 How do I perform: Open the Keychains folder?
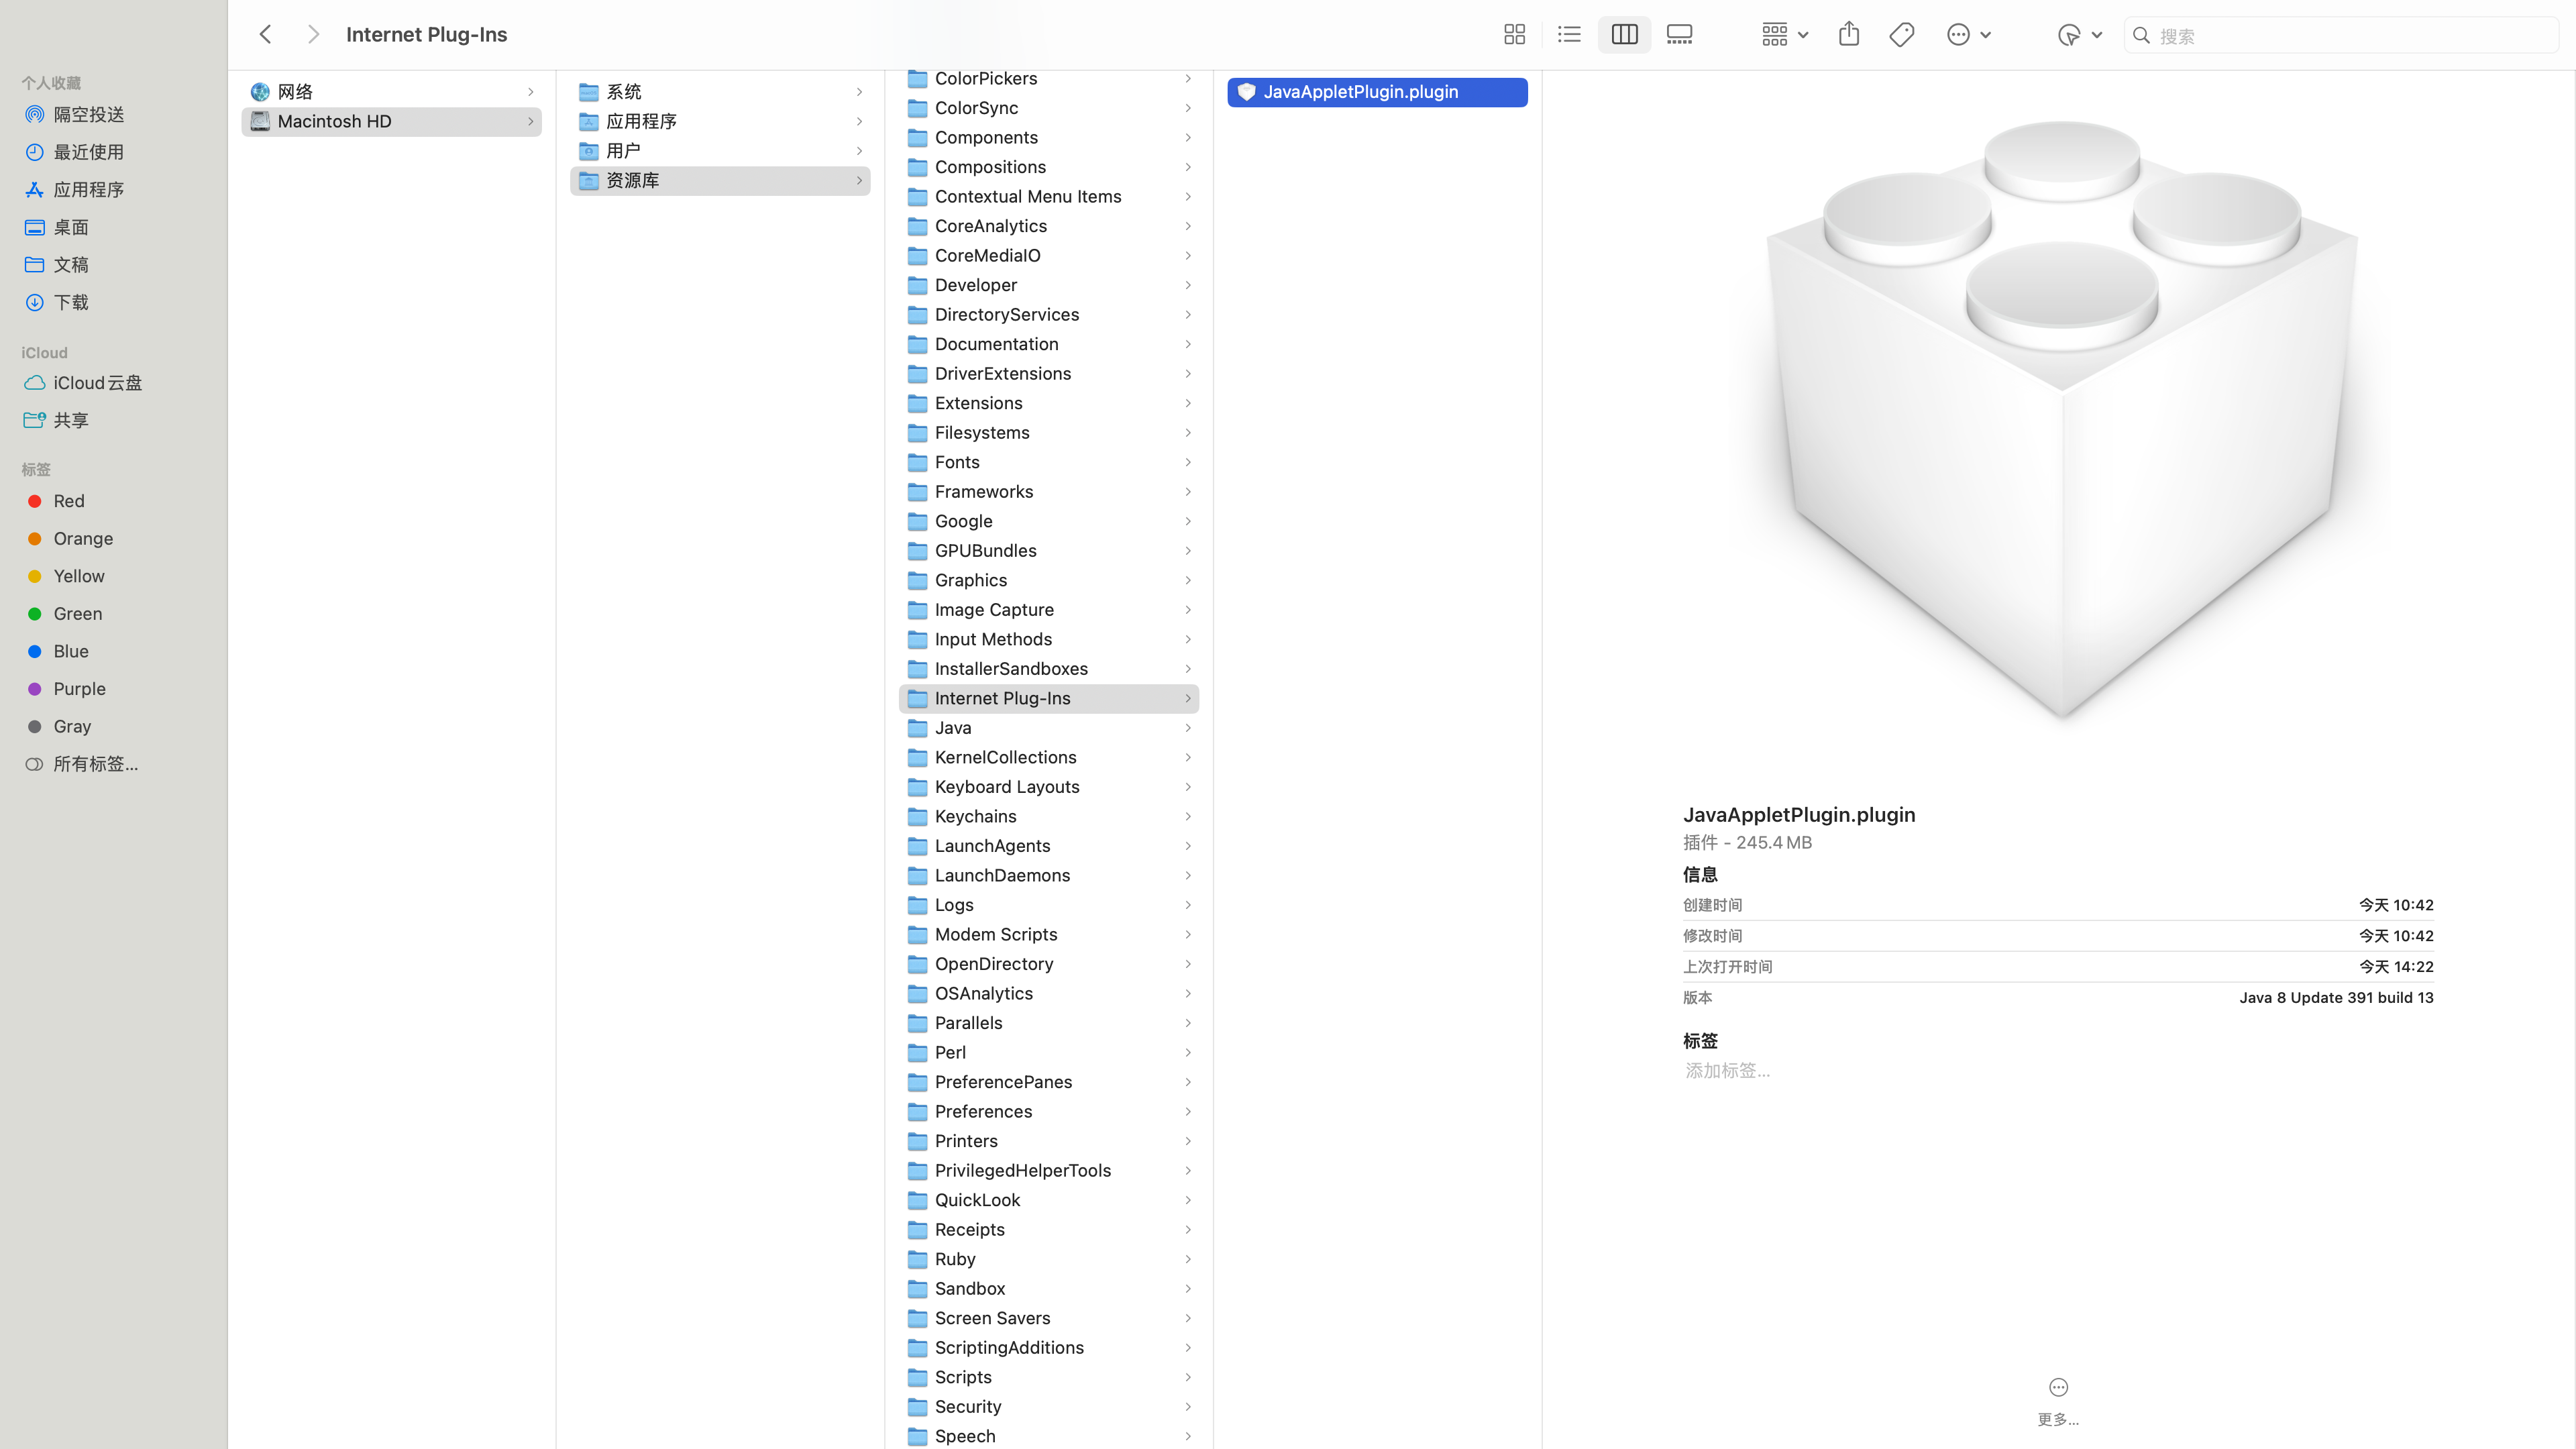1049,817
